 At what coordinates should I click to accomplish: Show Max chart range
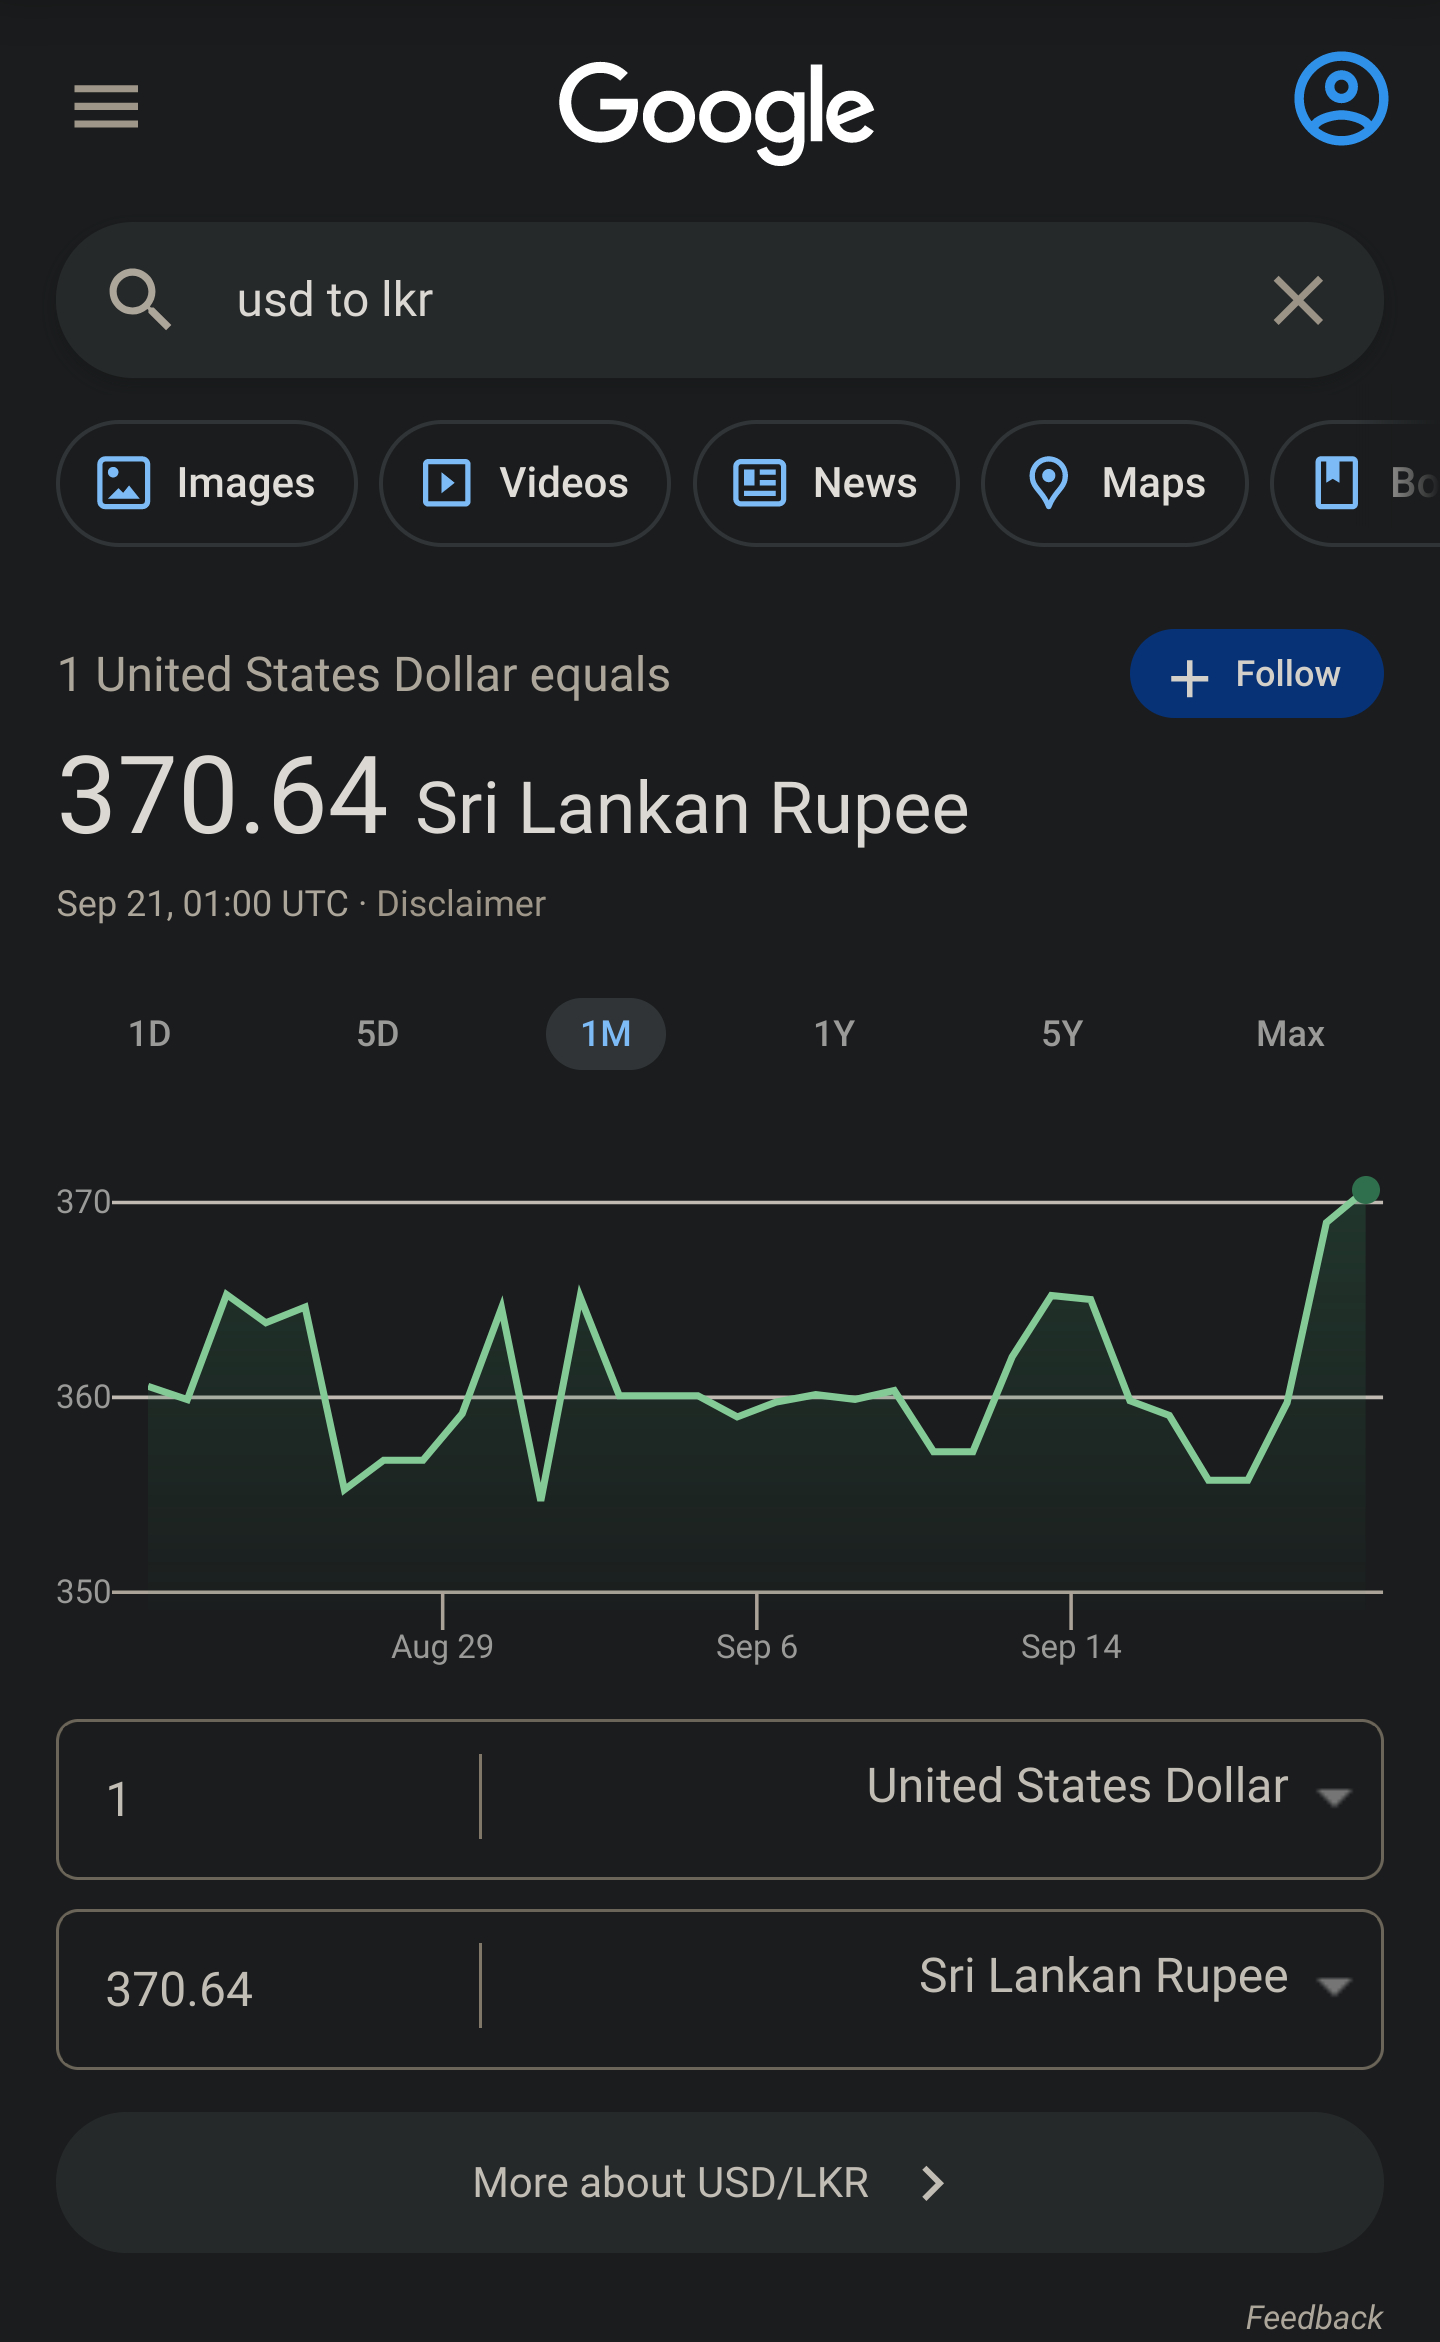(x=1290, y=1034)
